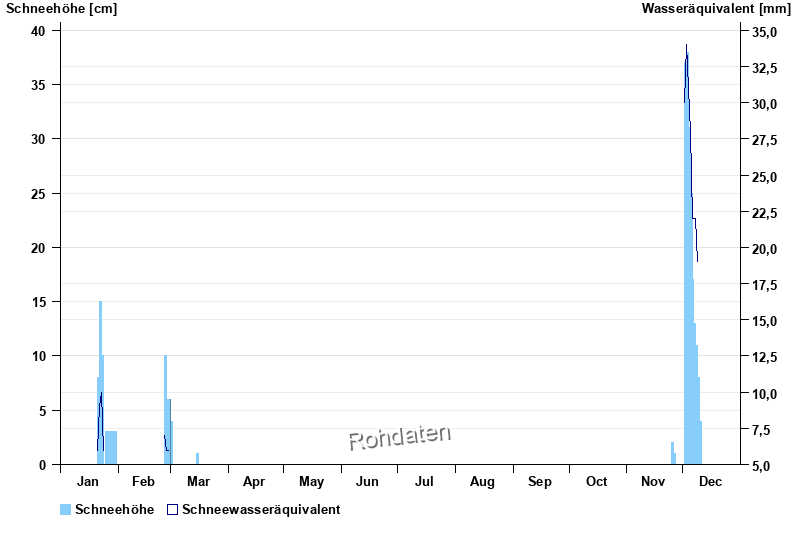Click the 35,0 tick on right axis
800x550 pixels.
(765, 32)
